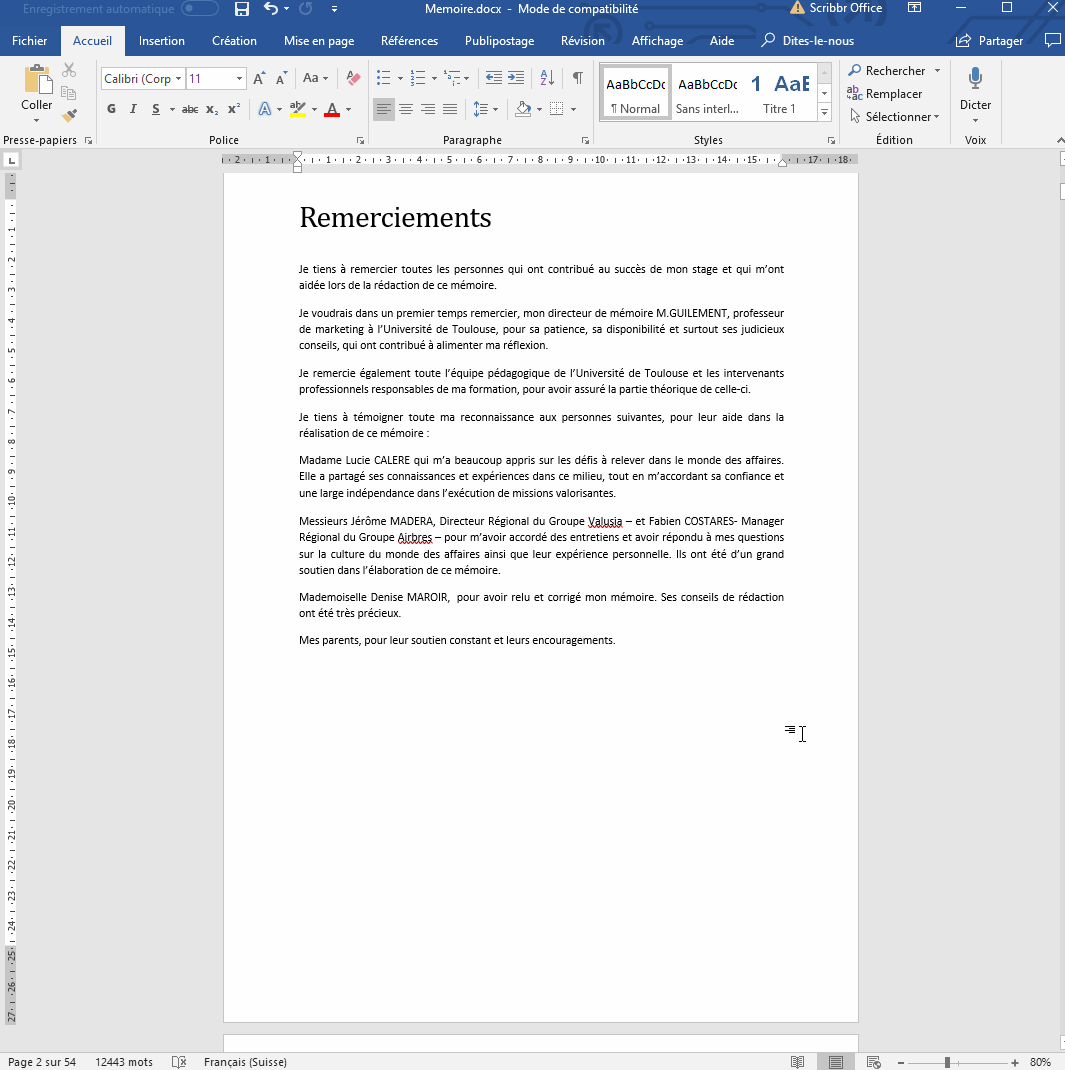The height and width of the screenshot is (1070, 1065).
Task: Undo the last action
Action: pyautogui.click(x=271, y=9)
